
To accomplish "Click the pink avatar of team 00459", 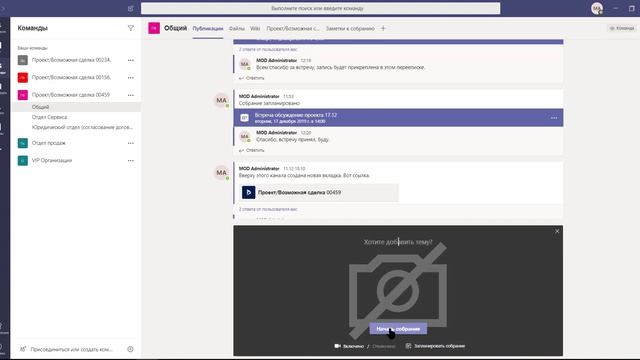I will point(23,95).
